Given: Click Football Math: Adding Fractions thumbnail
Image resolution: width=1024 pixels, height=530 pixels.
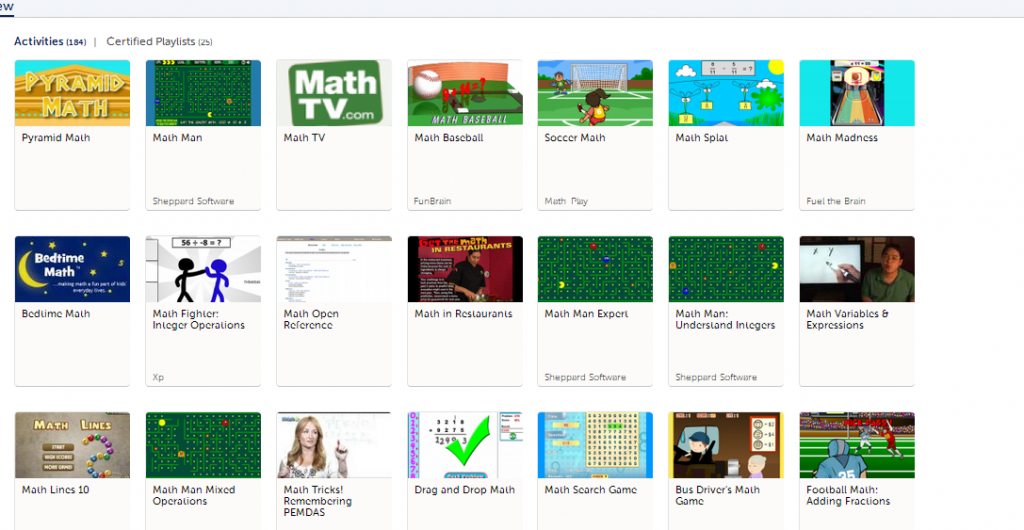Looking at the screenshot, I should 857,445.
